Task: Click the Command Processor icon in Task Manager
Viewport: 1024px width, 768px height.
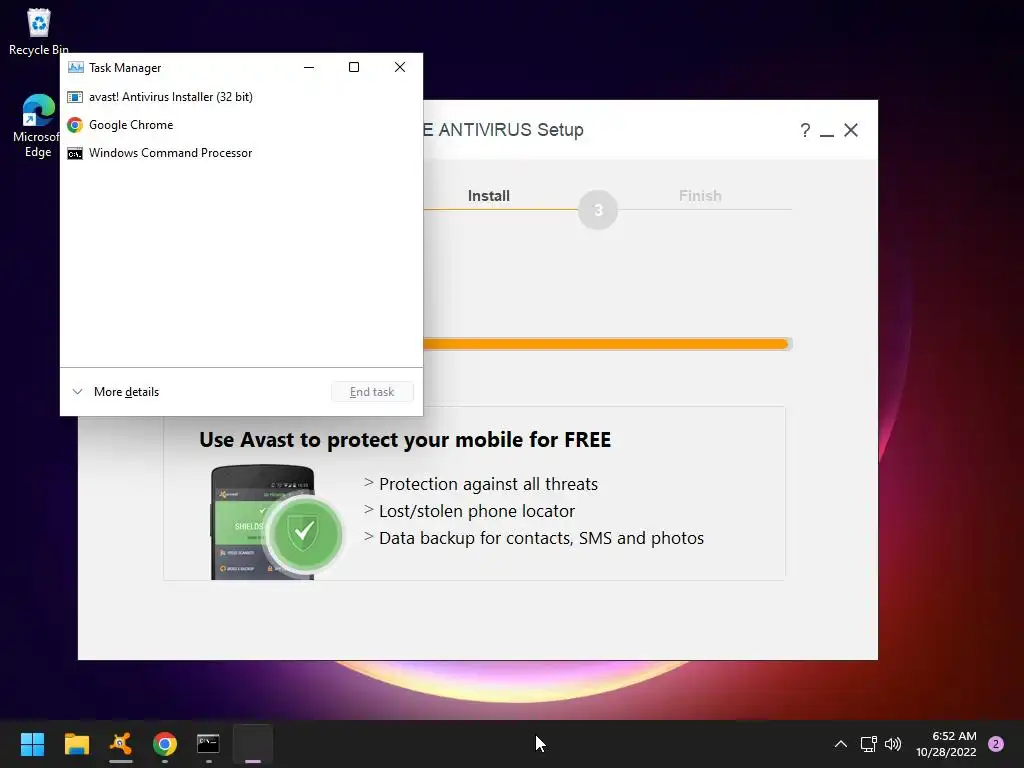Action: [x=75, y=153]
